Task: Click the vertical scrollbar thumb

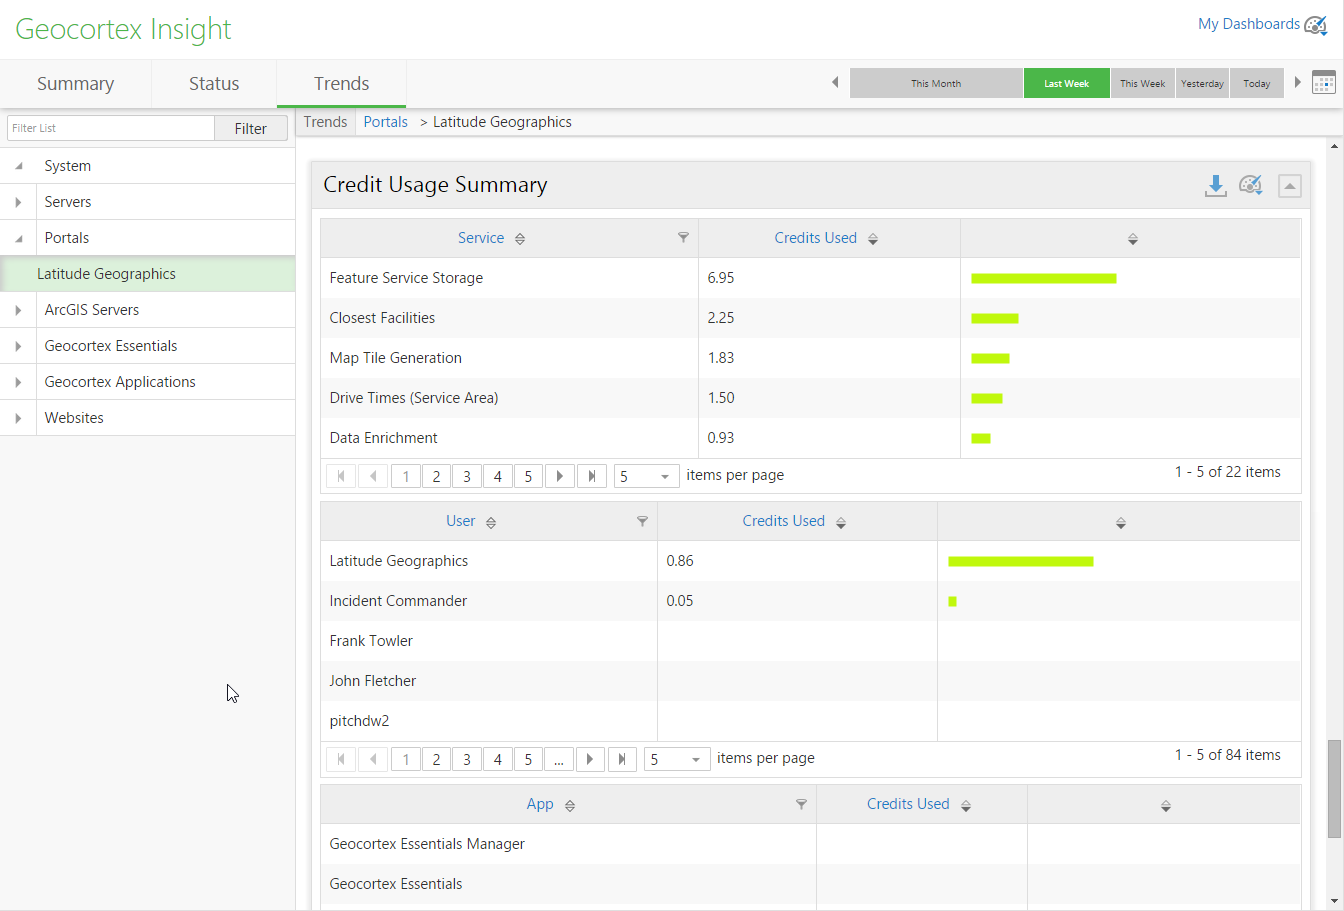Action: point(1334,789)
